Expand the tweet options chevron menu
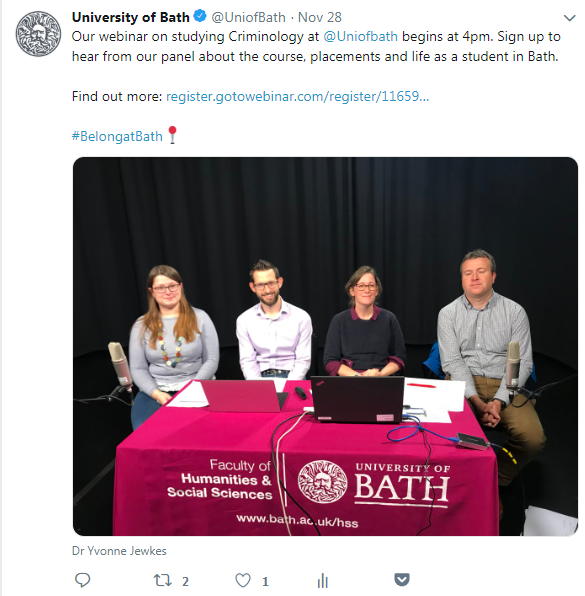Screen dimensions: 585x596 tap(569, 18)
